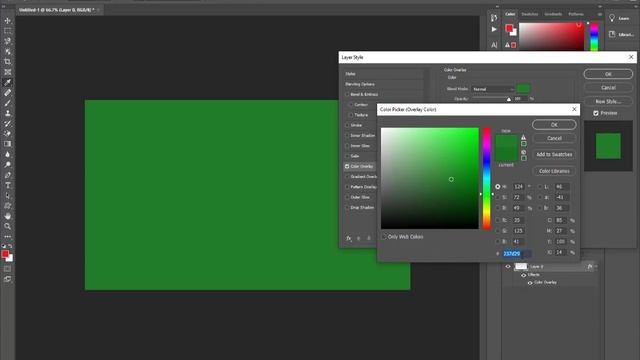Click Add to Swatches button
This screenshot has width=640, height=360.
(x=554, y=155)
